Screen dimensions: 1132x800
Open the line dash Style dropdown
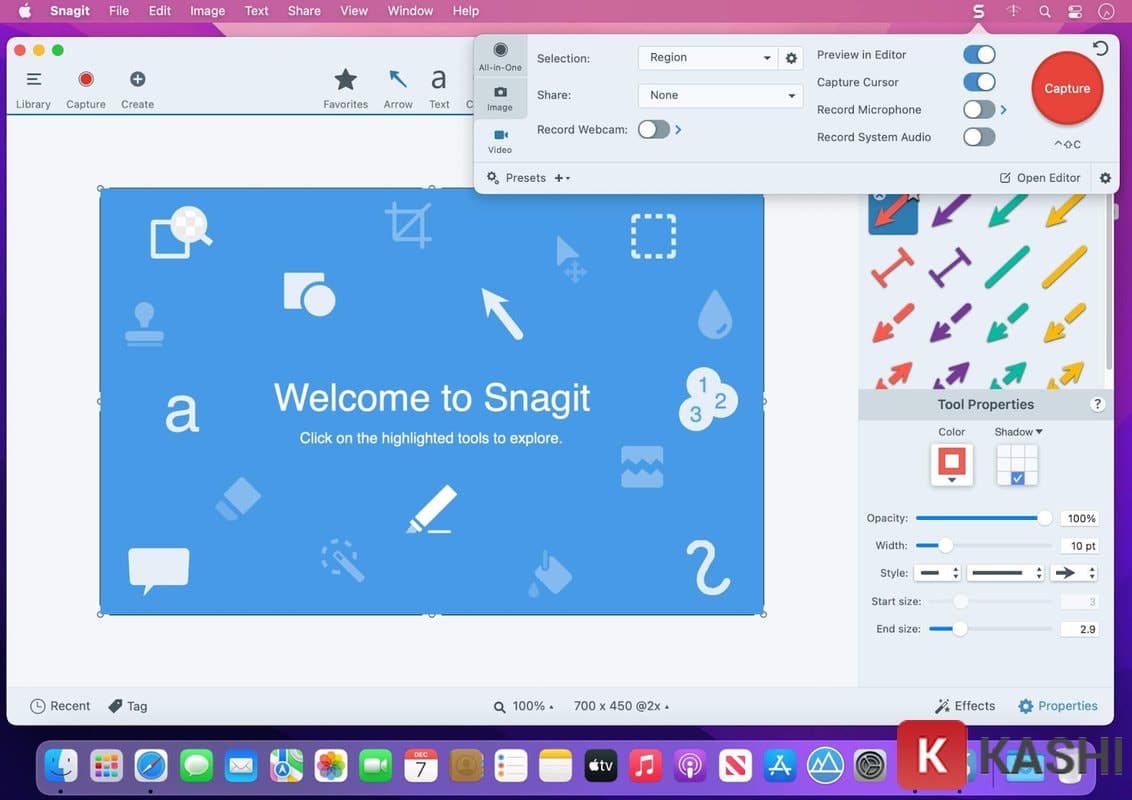click(x=1006, y=573)
